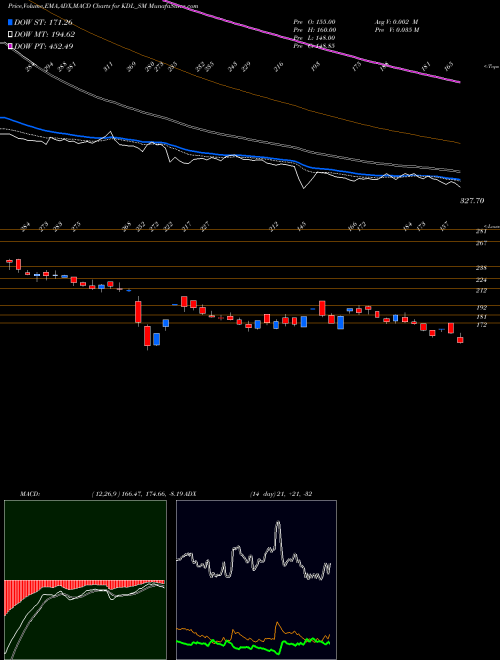Click the 212 price level label
The width and height of the screenshot is (500, 660).
481,290
